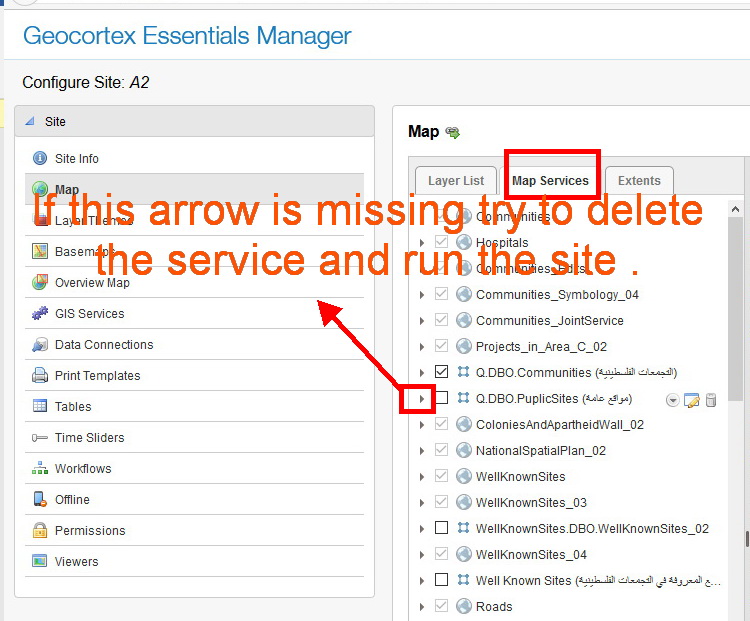Click feature icon of WellKnownSites.DBO.WellKnownSites_02
This screenshot has width=750, height=621.
(x=463, y=528)
